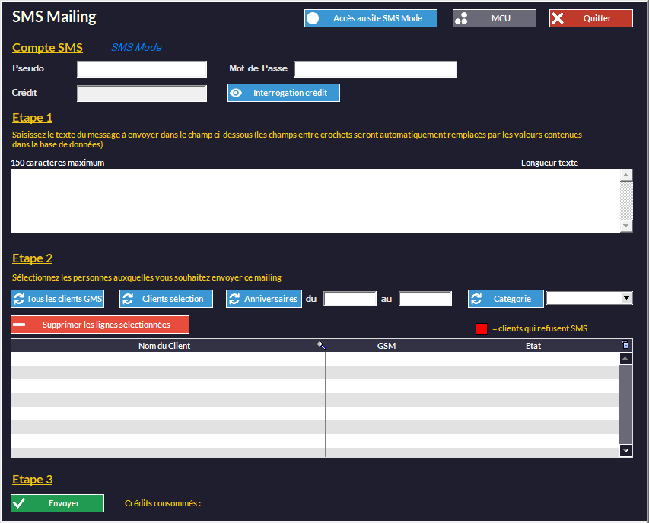Open the SMS Mode link

(x=136, y=47)
